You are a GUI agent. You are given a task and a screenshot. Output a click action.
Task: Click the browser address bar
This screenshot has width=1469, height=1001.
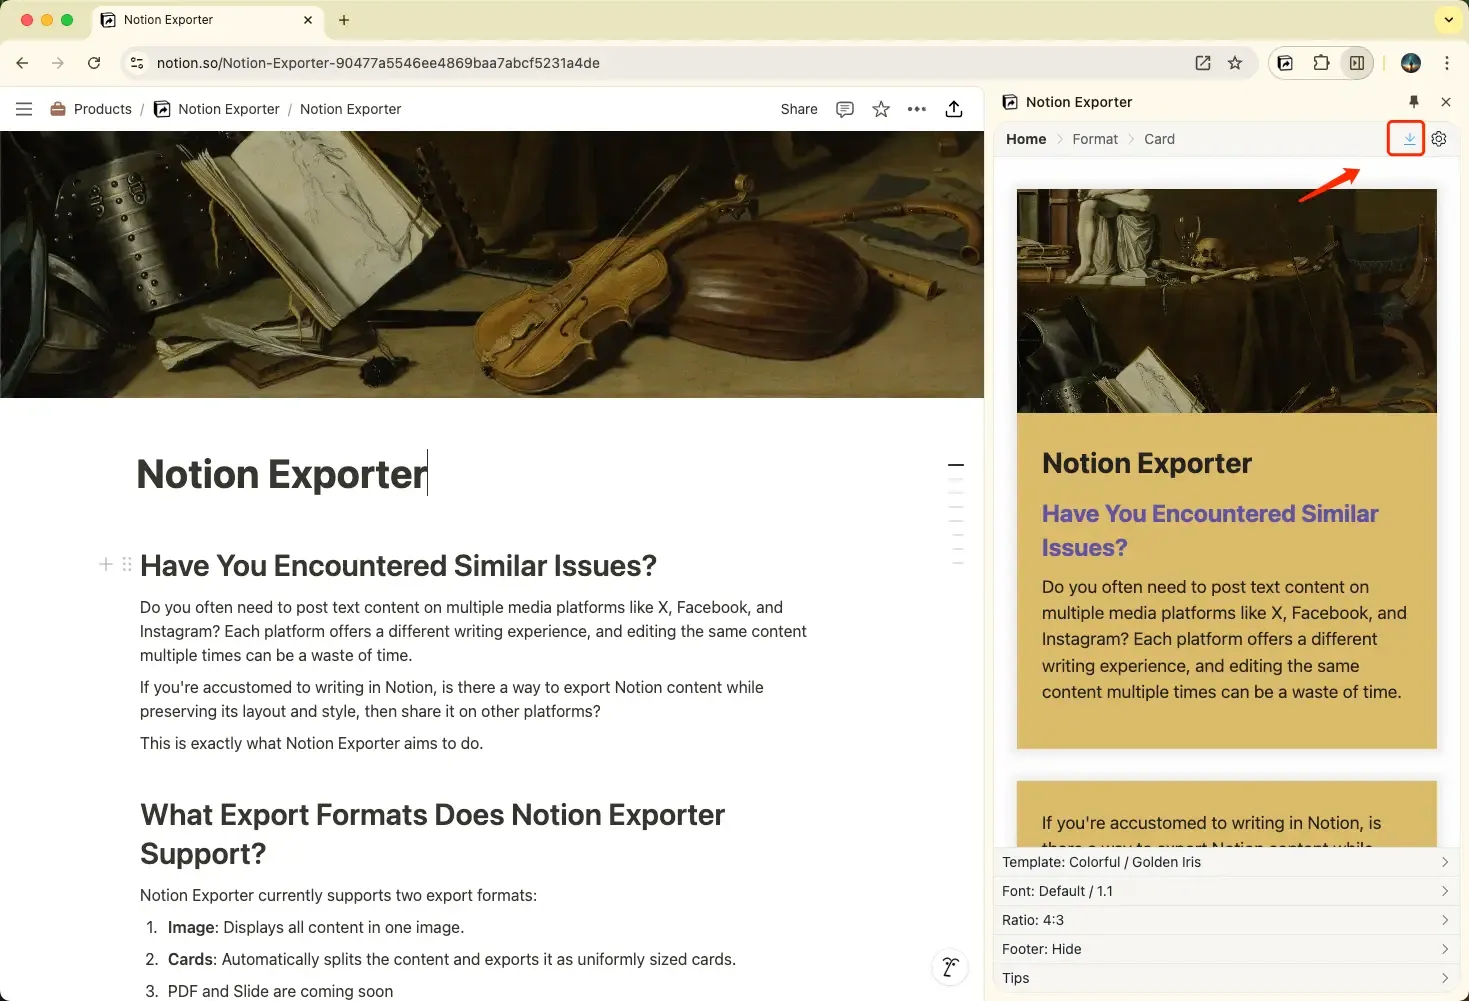(x=400, y=62)
